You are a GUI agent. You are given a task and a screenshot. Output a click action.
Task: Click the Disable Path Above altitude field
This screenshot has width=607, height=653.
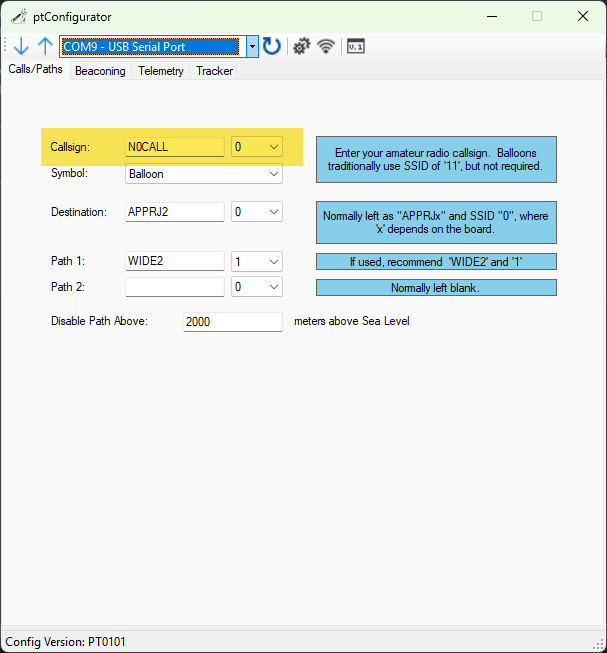233,322
